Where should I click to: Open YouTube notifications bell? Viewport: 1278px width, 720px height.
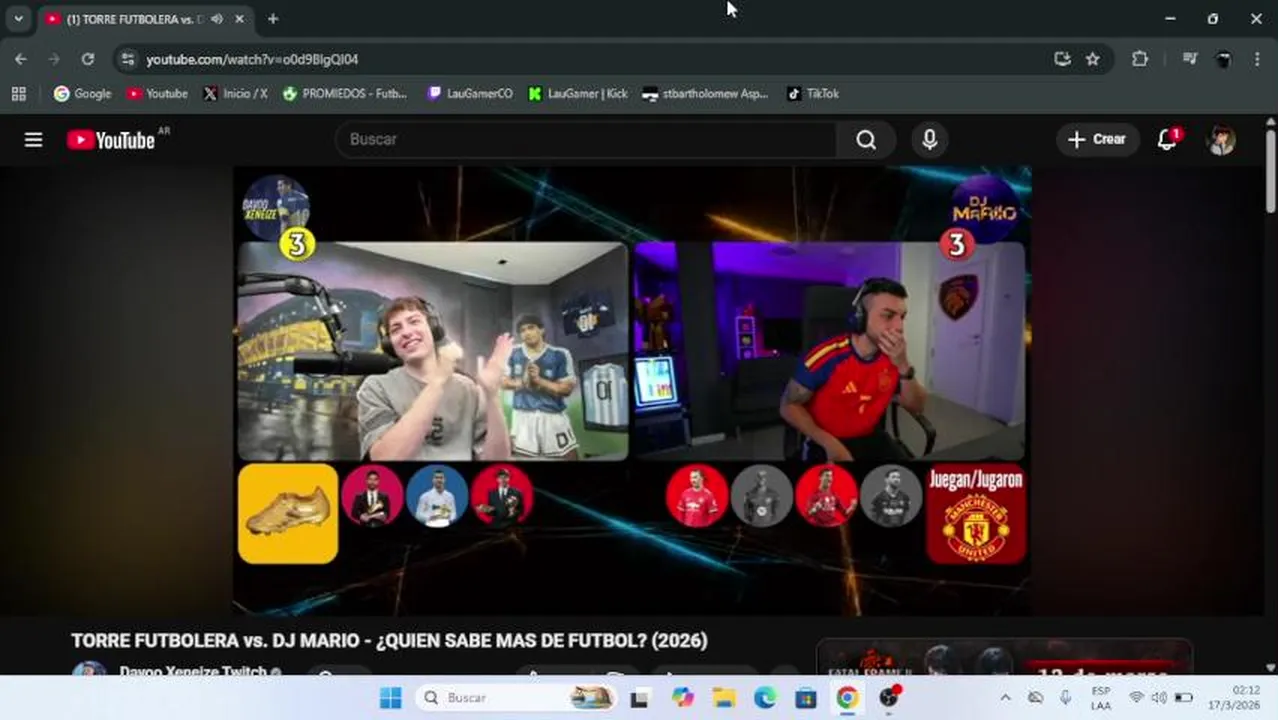[1167, 140]
